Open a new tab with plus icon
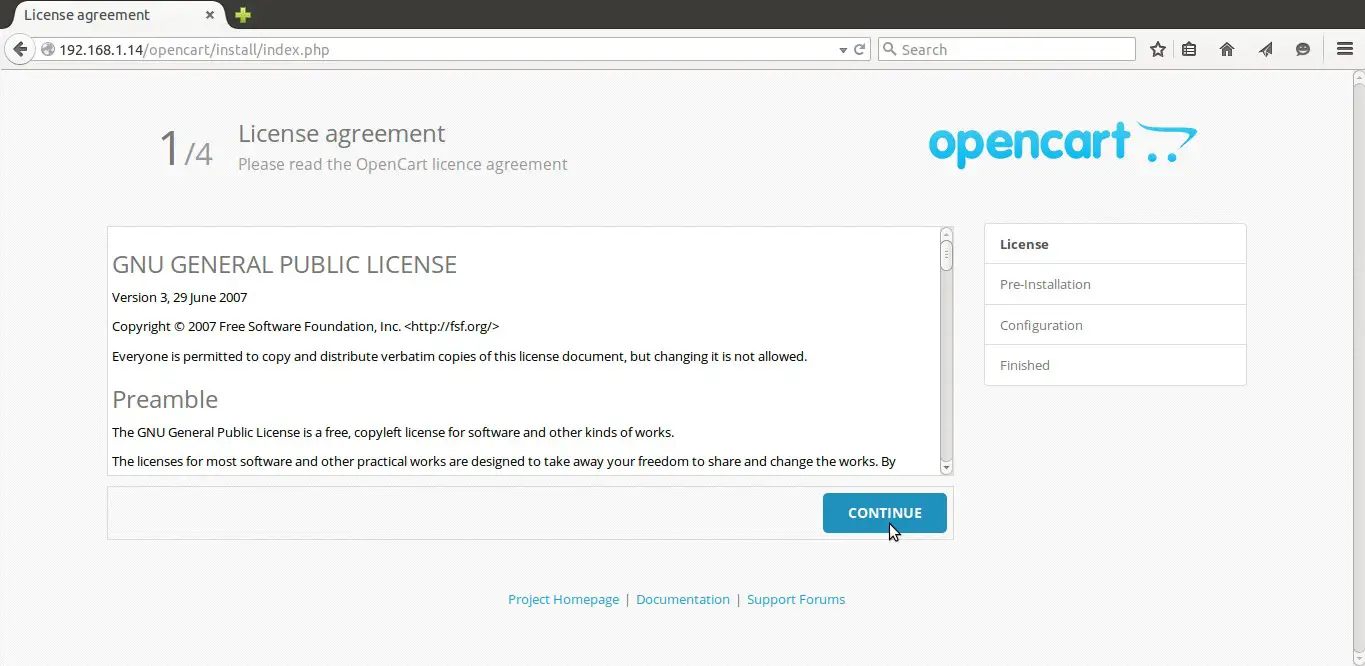 [242, 15]
